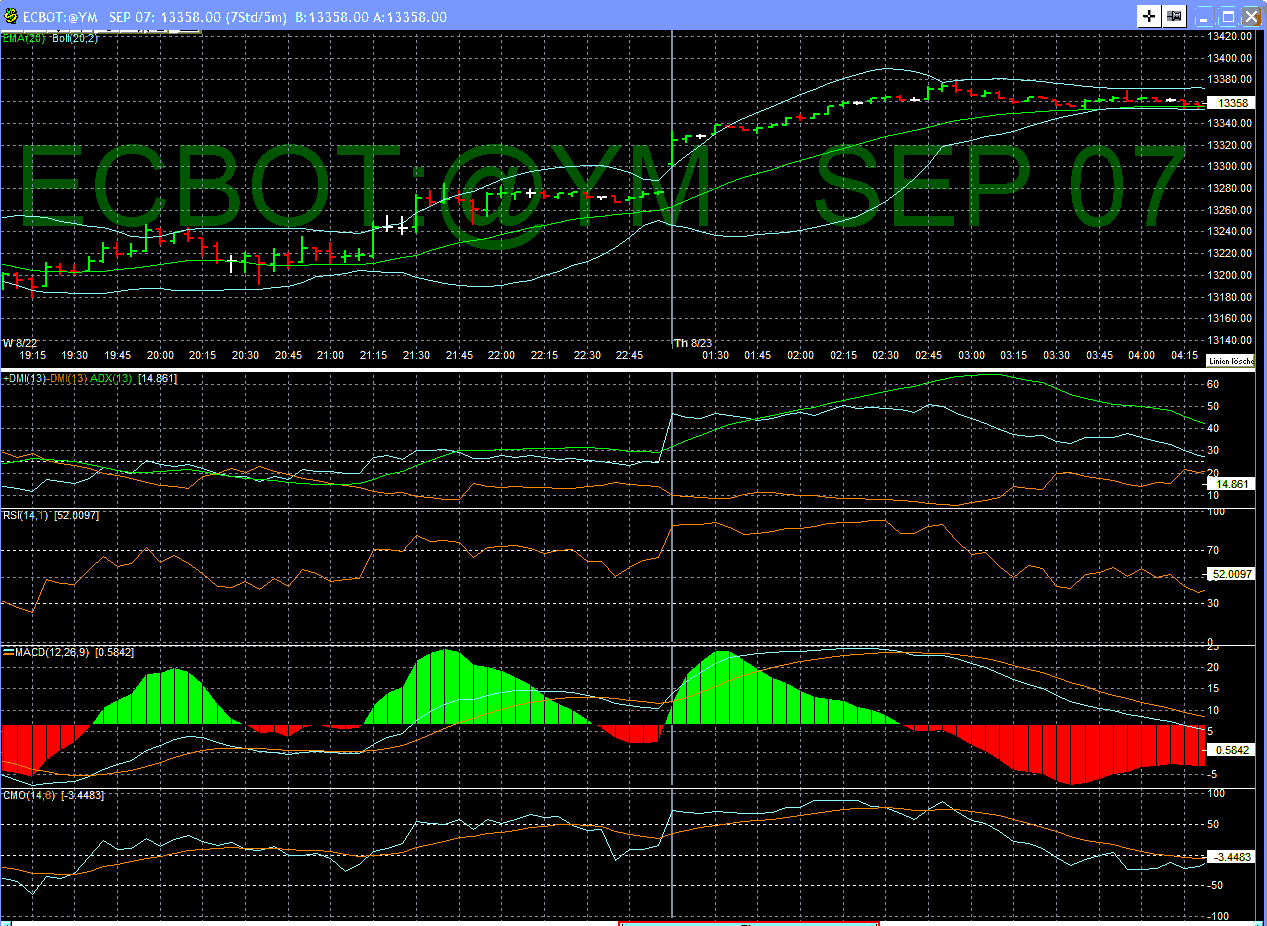The height and width of the screenshot is (926, 1267).
Task: Click the ADX value tag 14.861
Action: tap(1230, 483)
